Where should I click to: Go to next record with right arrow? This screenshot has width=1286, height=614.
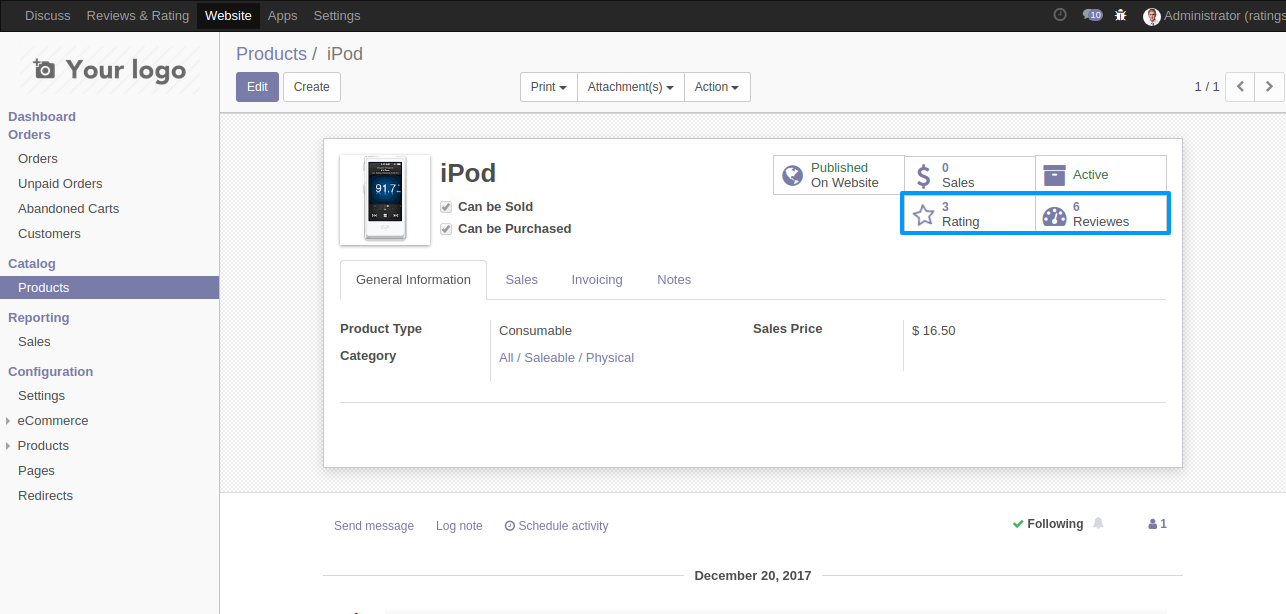1269,87
